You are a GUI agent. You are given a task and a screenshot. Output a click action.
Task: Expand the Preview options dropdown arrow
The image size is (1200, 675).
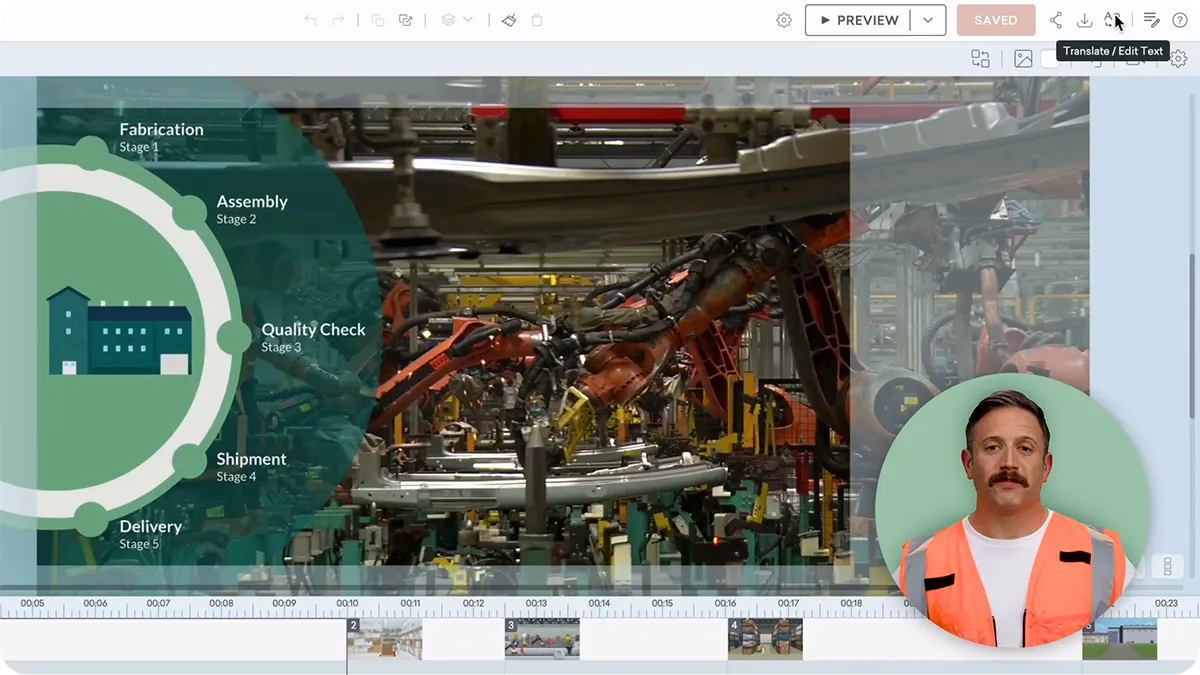(x=928, y=20)
